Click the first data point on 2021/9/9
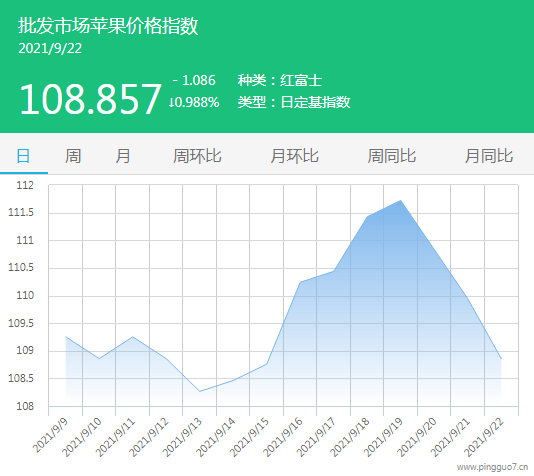This screenshot has height=476, width=534. [66, 337]
